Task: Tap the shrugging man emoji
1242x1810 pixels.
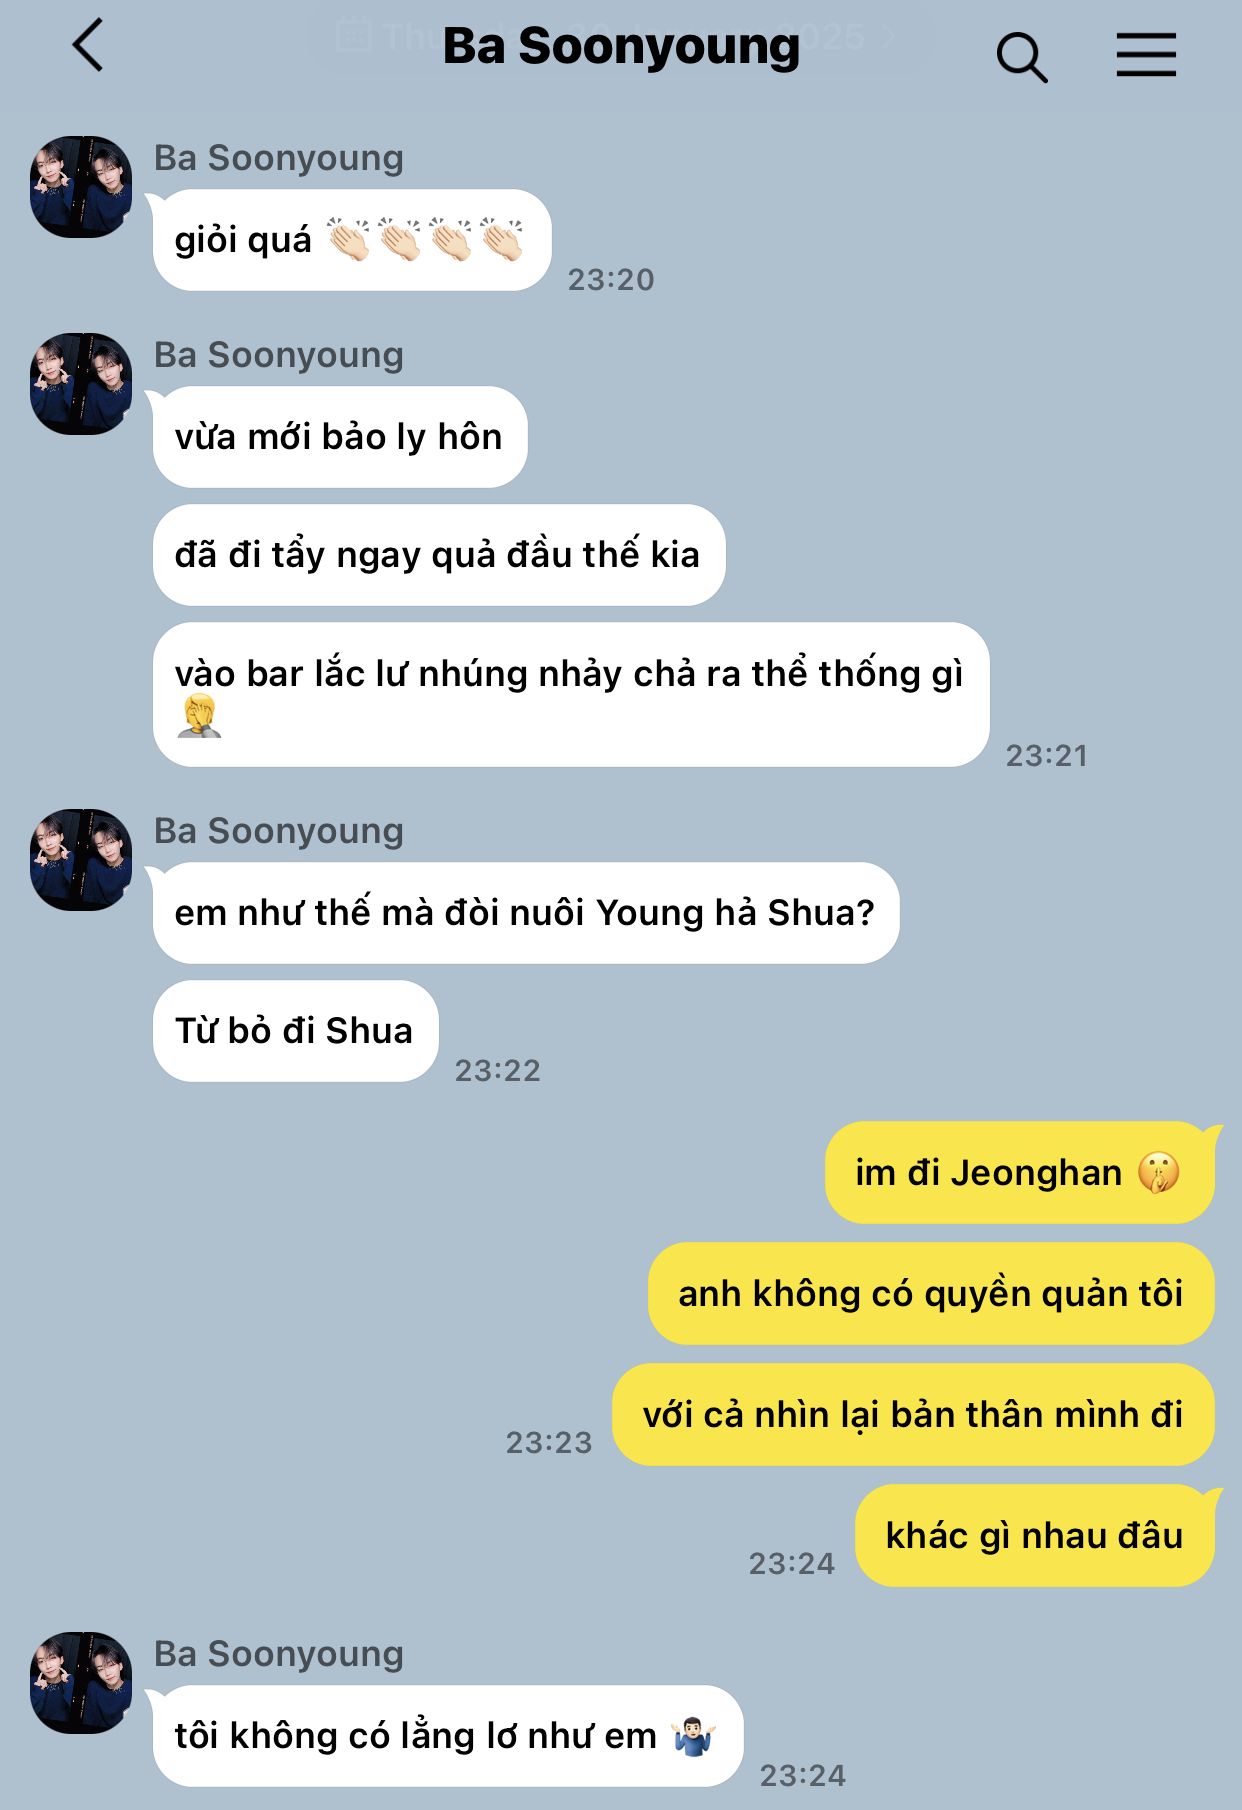Action: 692,1736
